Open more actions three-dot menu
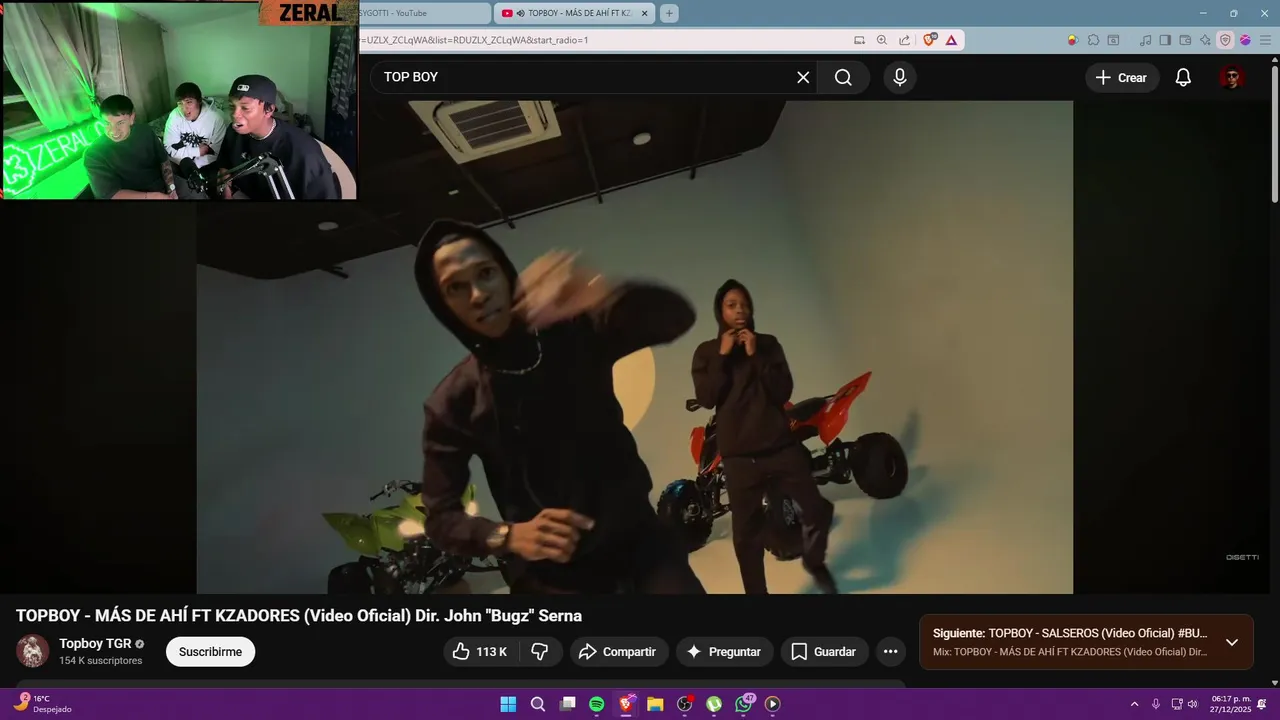The height and width of the screenshot is (720, 1280). click(x=891, y=652)
